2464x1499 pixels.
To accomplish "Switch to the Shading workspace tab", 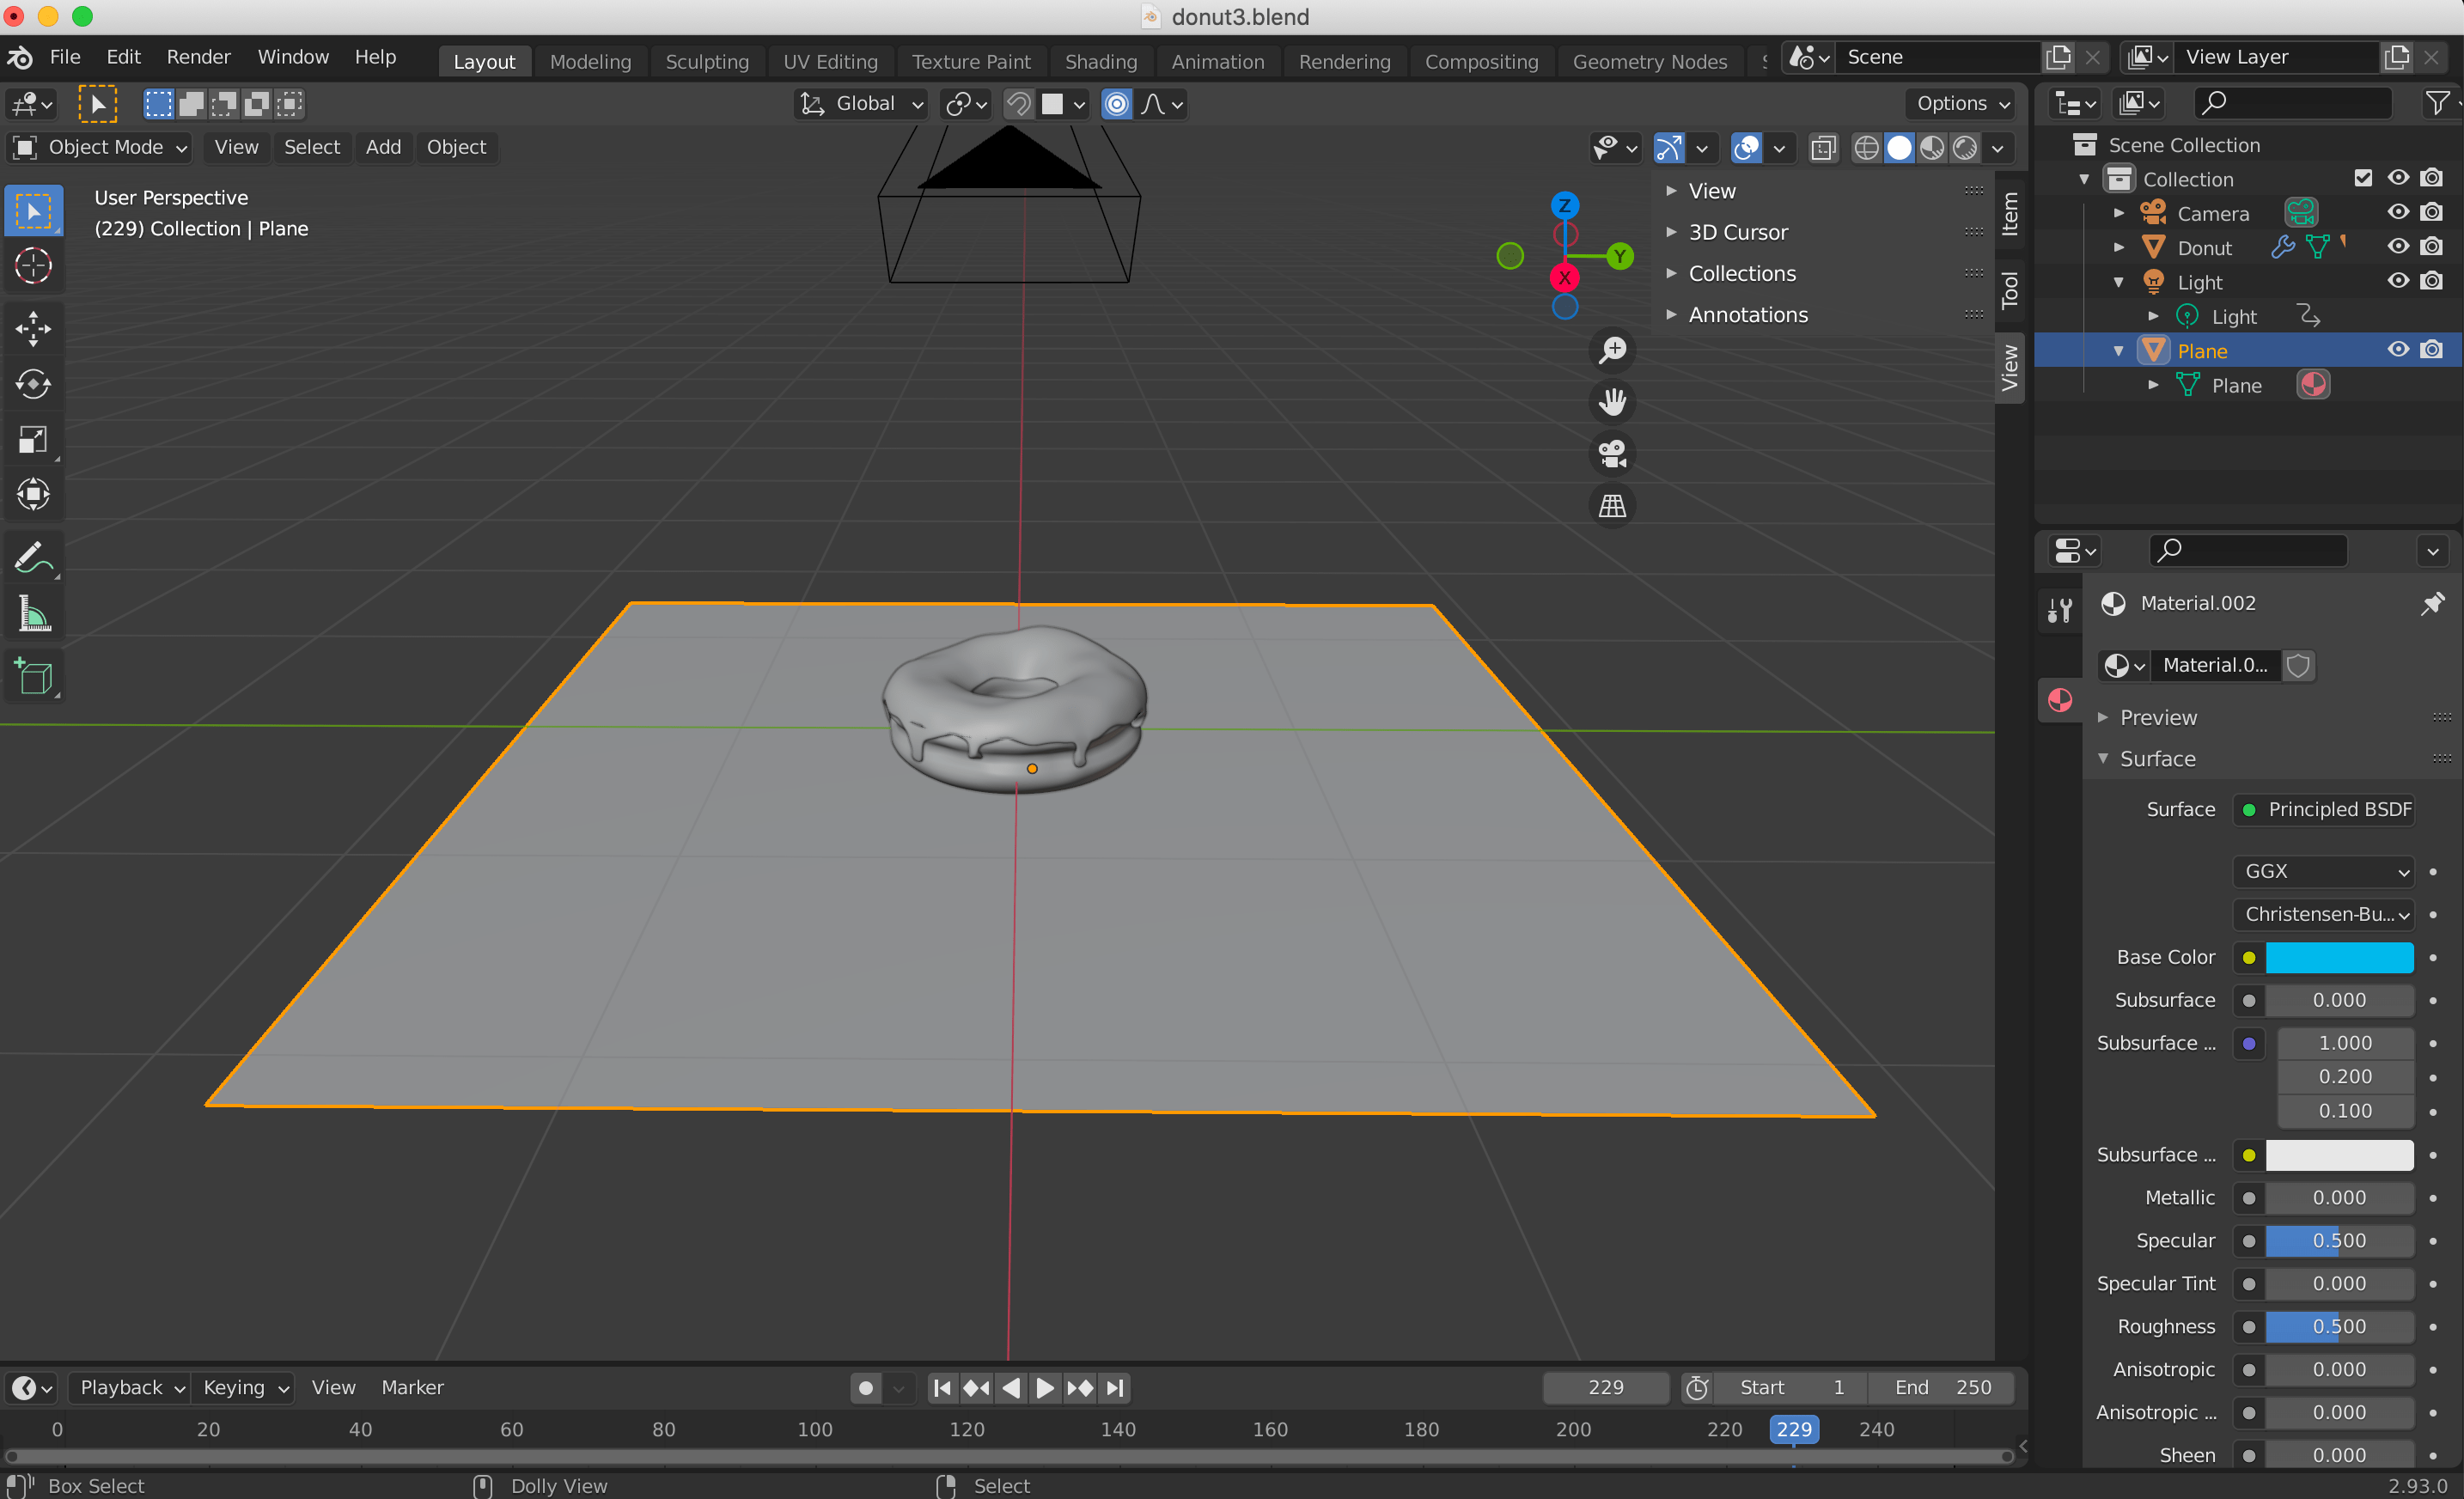I will 1100,61.
